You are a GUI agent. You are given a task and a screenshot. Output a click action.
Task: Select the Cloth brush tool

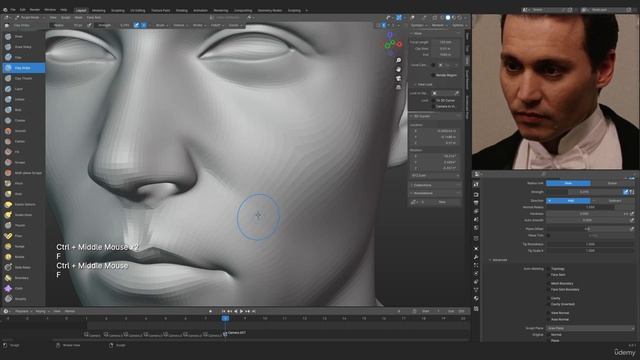(23, 288)
